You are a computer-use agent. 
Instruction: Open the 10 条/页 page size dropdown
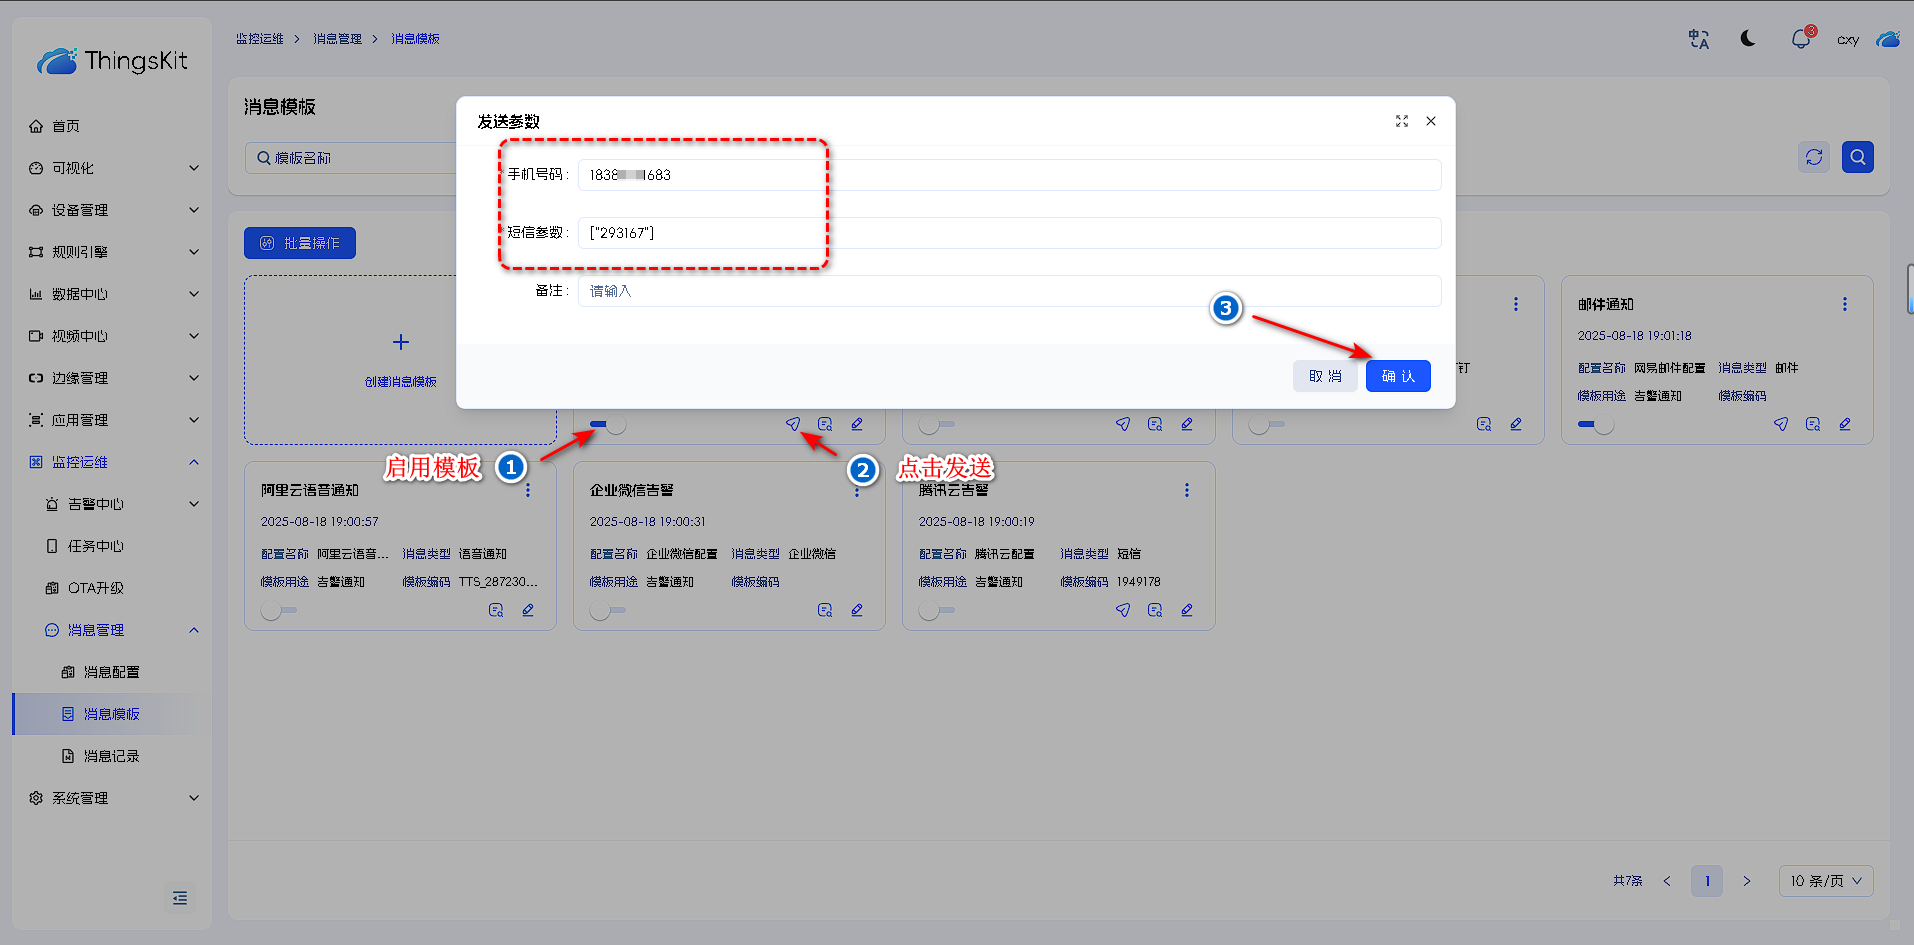tap(1825, 881)
